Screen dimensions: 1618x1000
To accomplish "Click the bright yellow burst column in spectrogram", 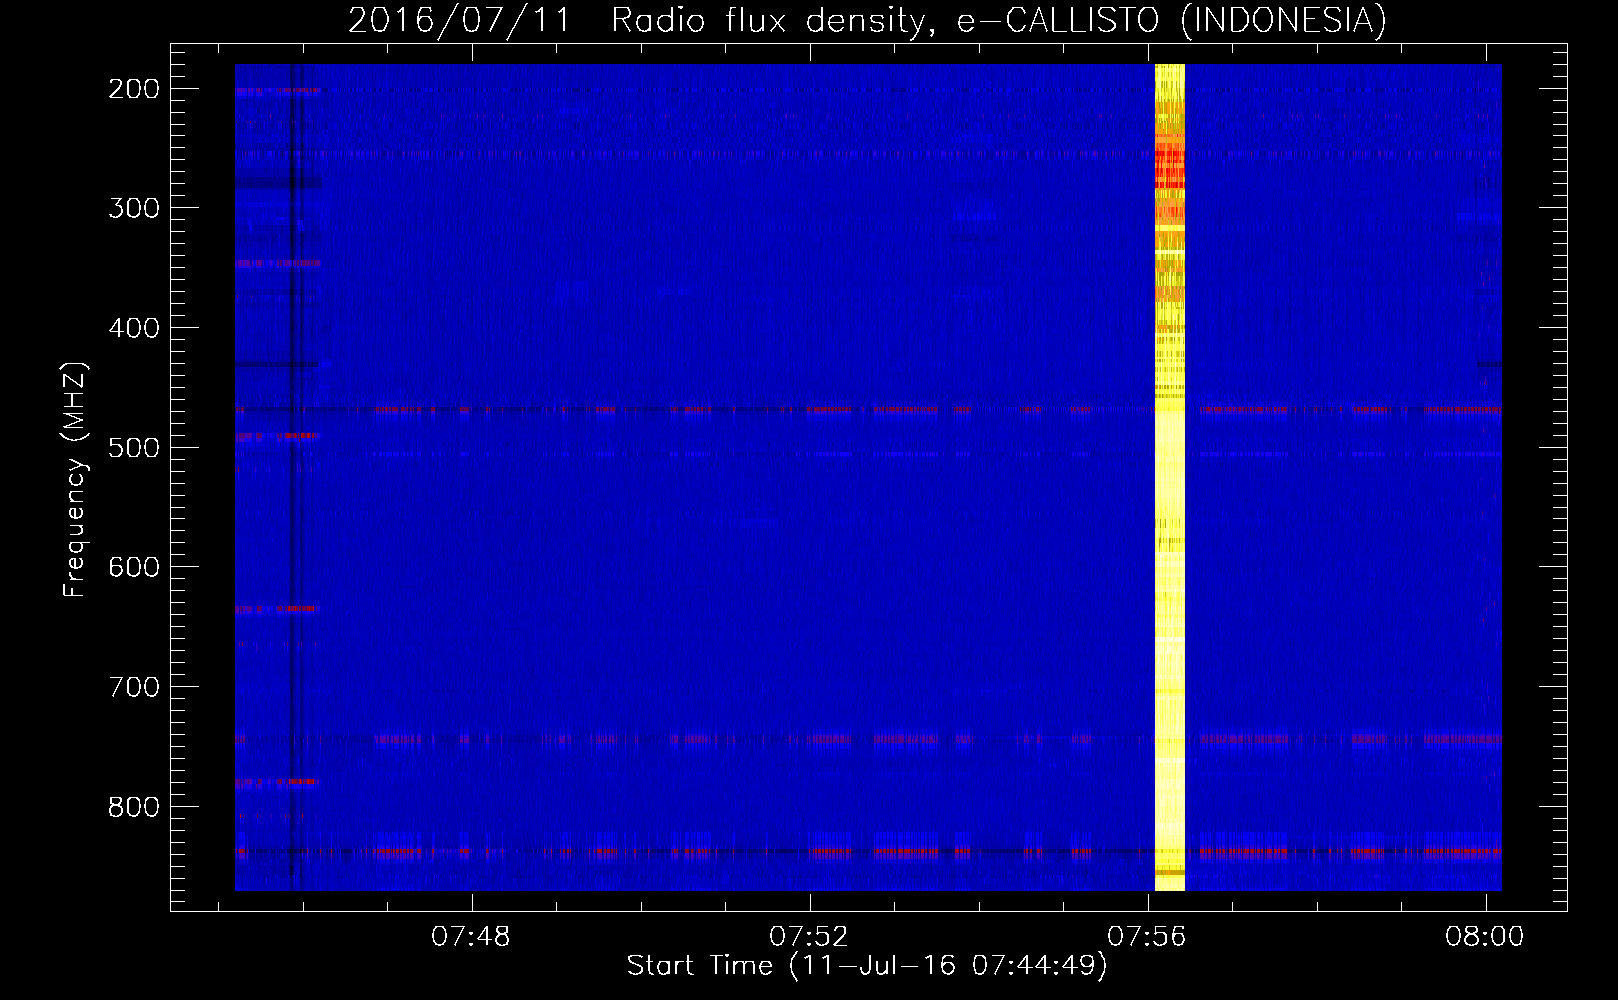I will click(x=1170, y=477).
